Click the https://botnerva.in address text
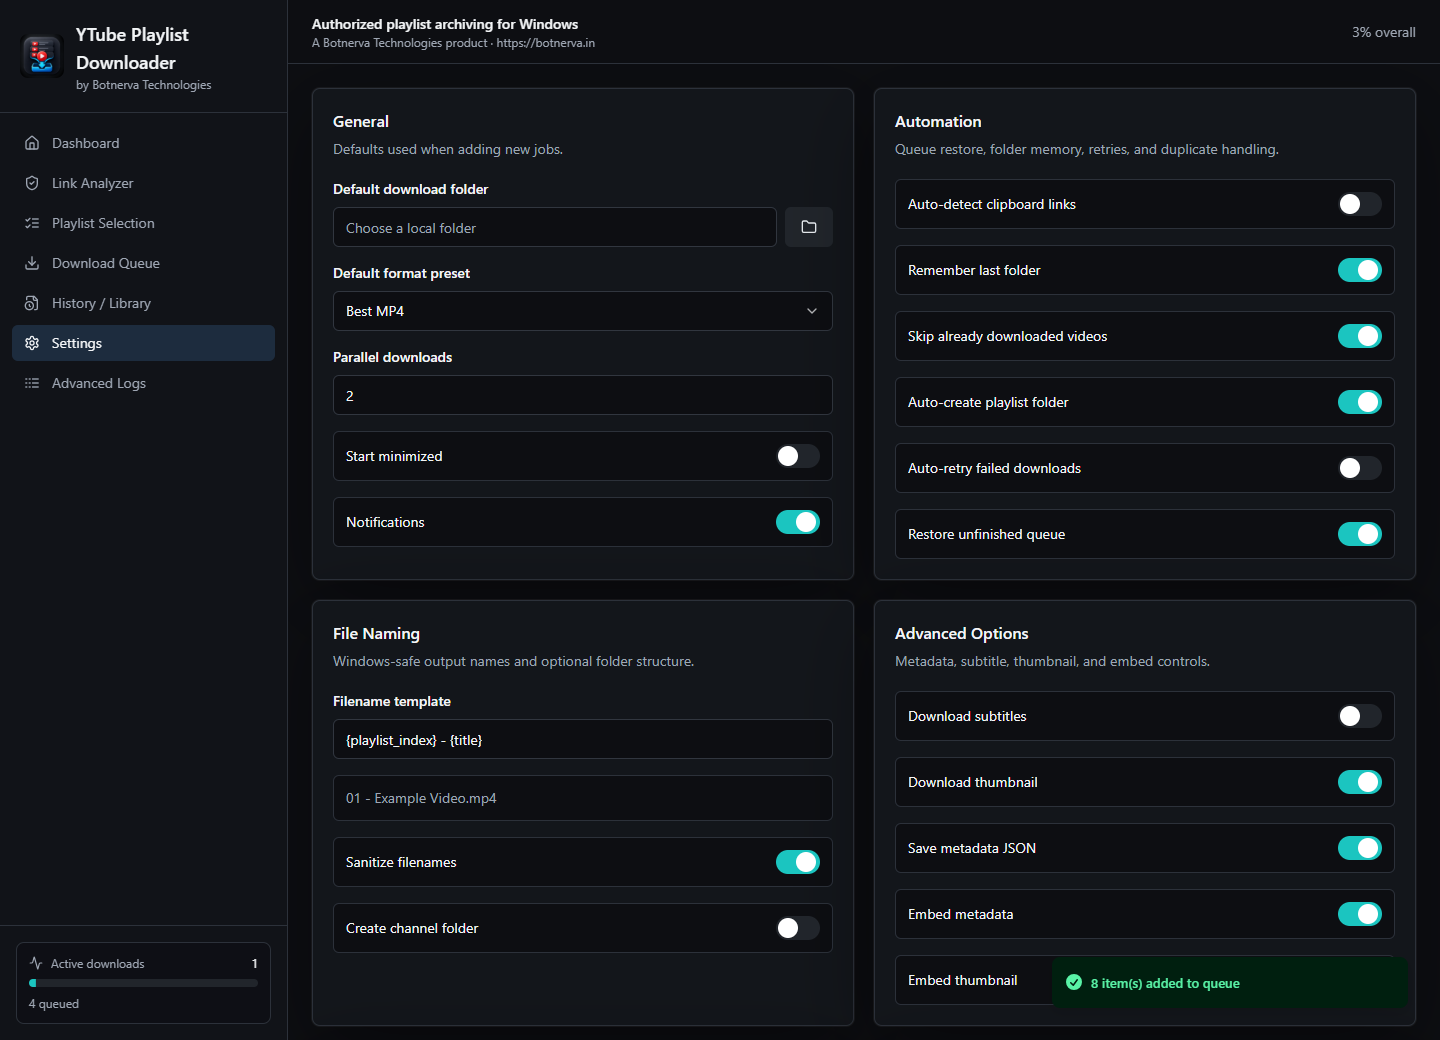The height and width of the screenshot is (1040, 1440). (546, 43)
